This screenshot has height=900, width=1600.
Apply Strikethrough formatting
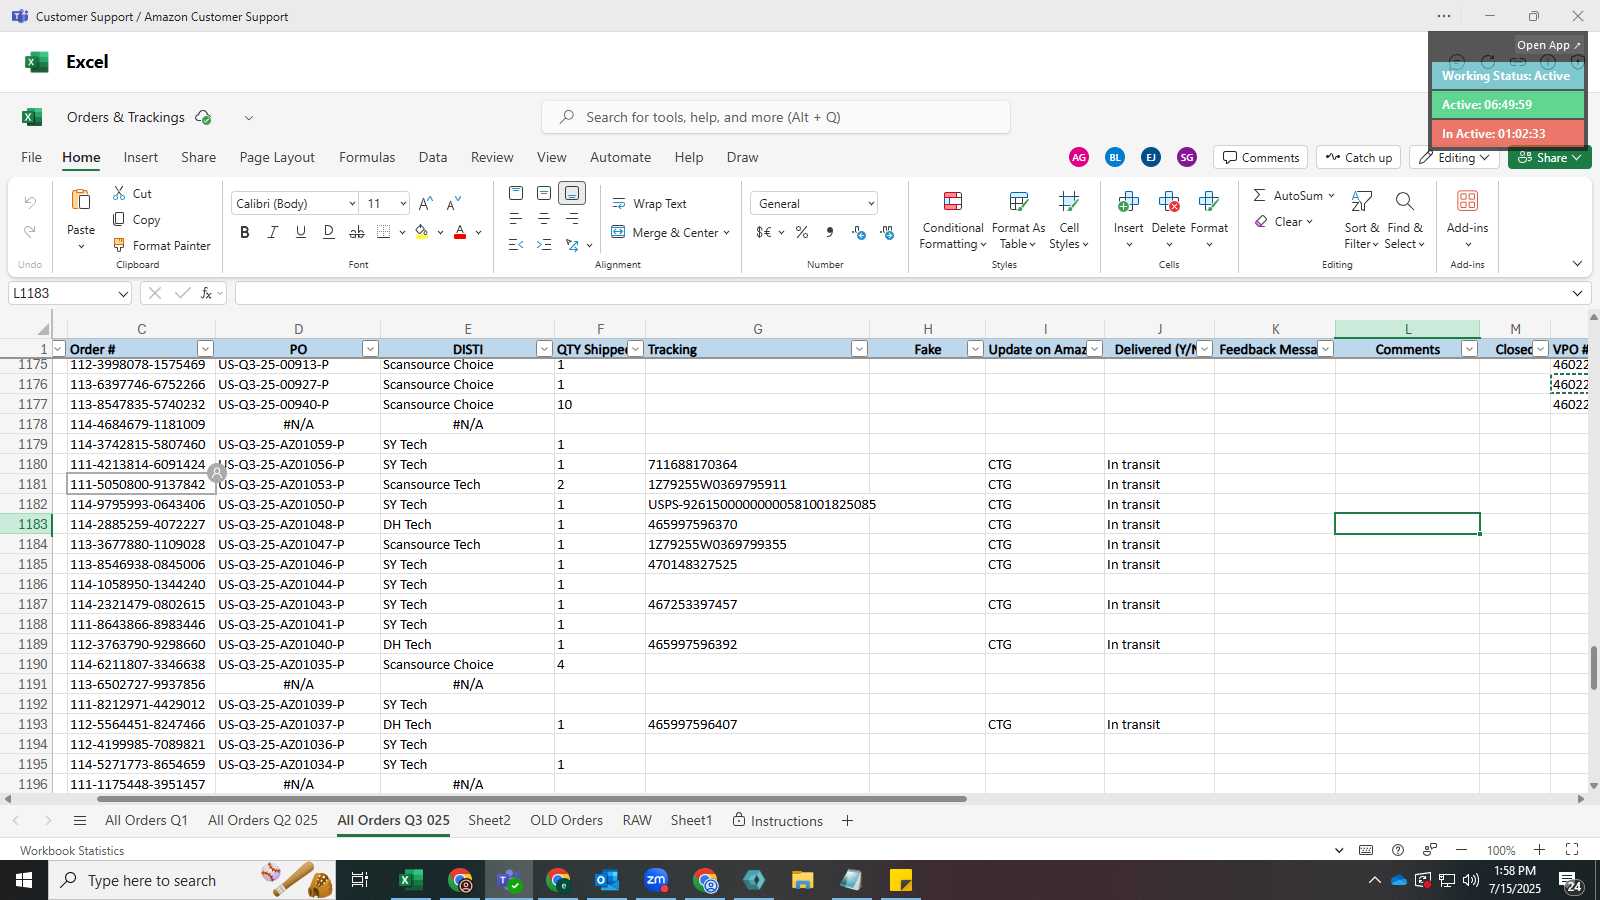click(357, 232)
